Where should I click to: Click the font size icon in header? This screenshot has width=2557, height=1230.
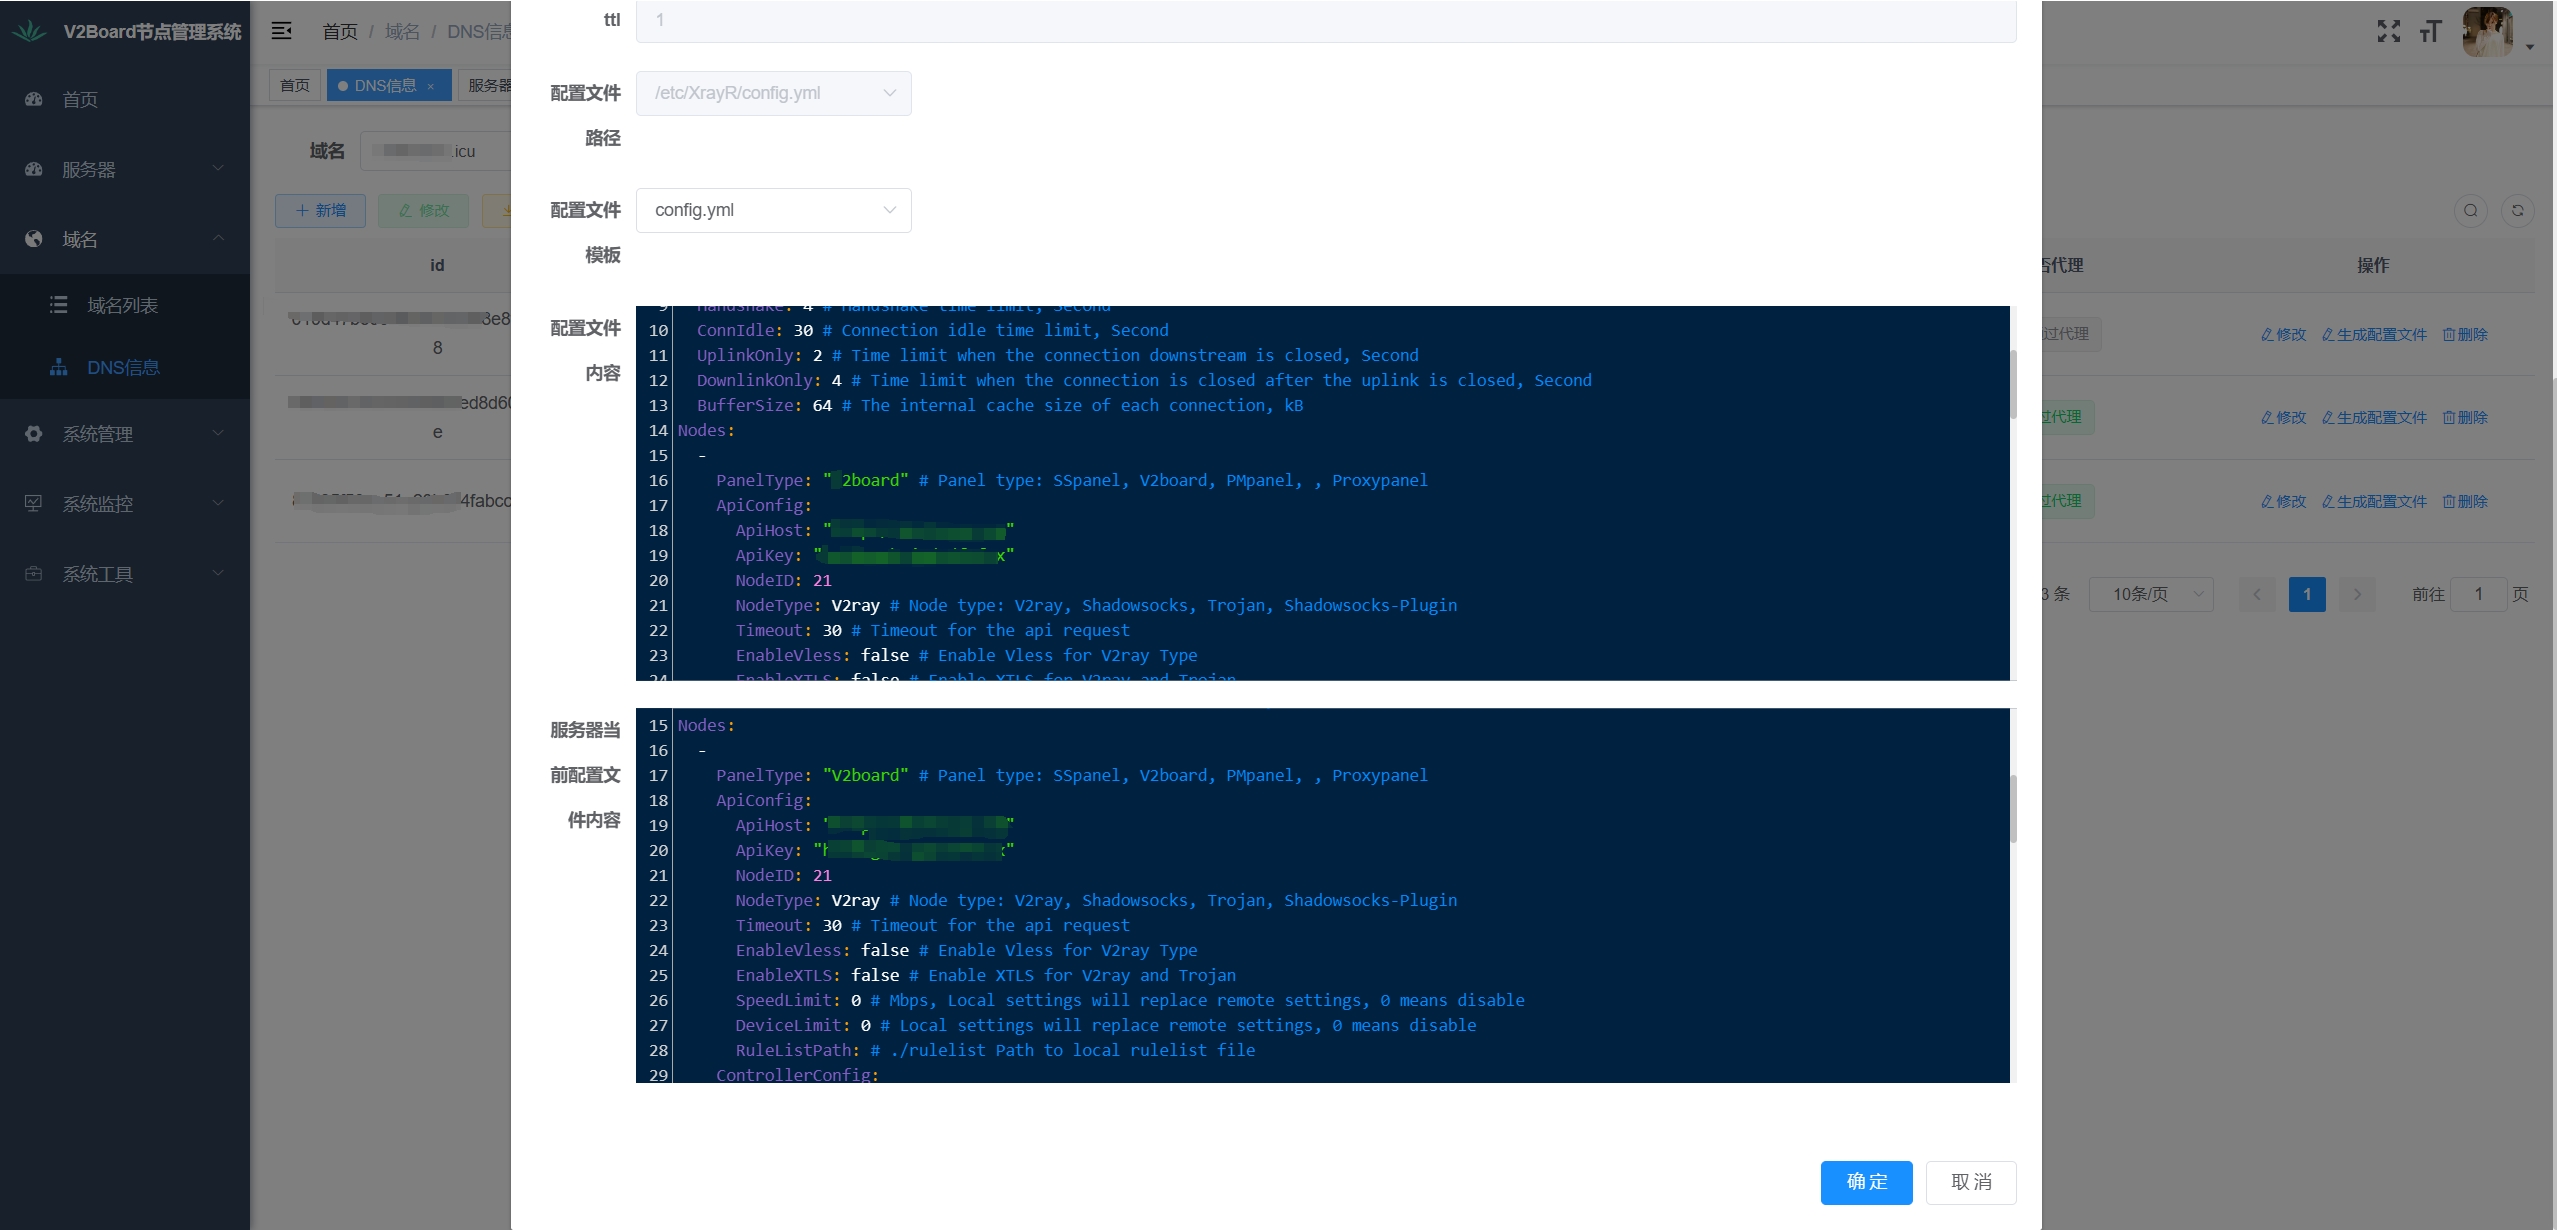[2430, 32]
